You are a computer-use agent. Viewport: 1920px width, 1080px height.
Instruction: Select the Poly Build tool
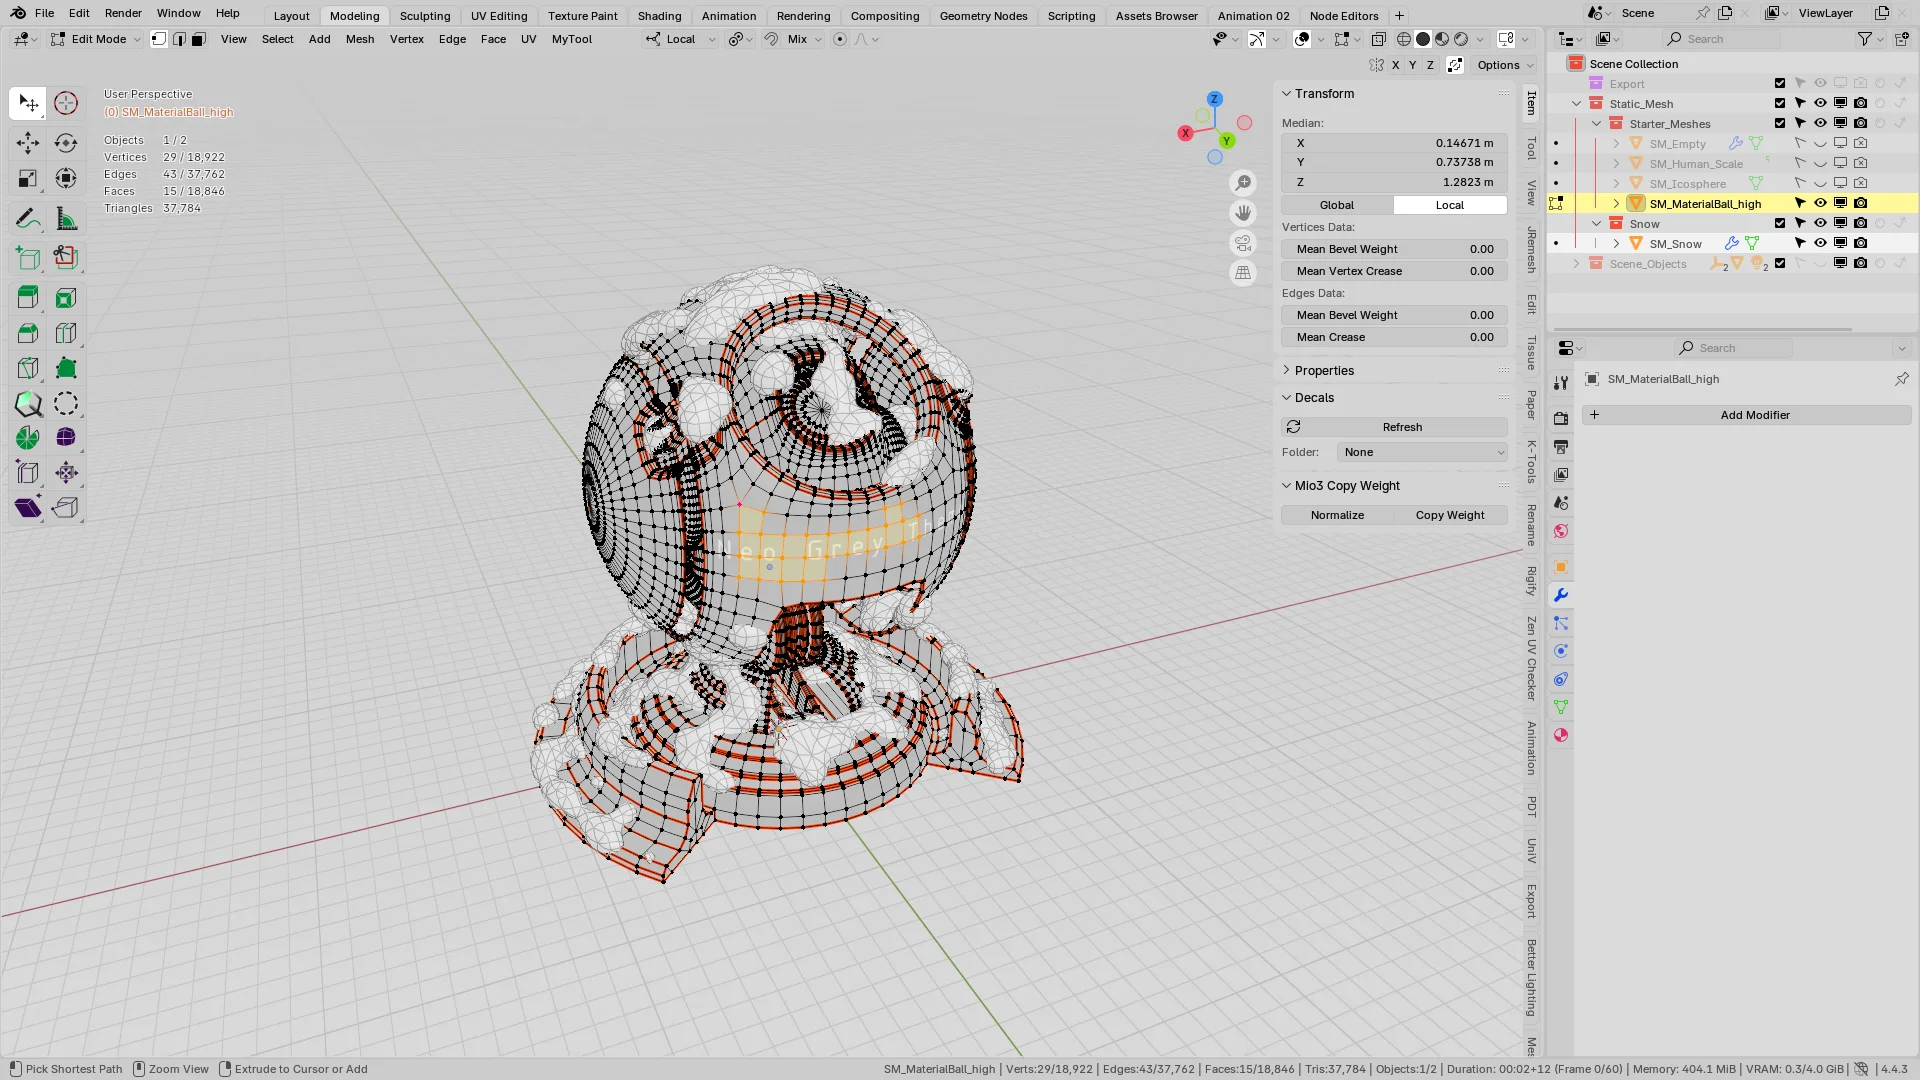[x=66, y=368]
